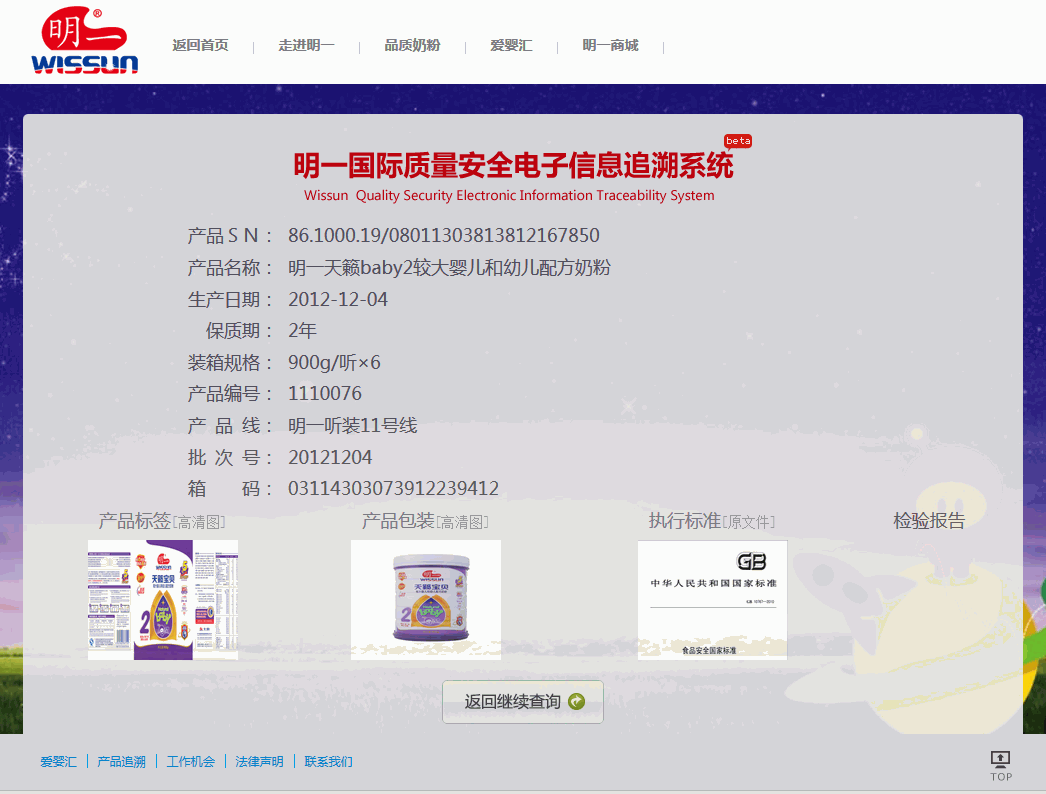Click green arrow icon on query button
The height and width of the screenshot is (794, 1046).
click(x=576, y=702)
